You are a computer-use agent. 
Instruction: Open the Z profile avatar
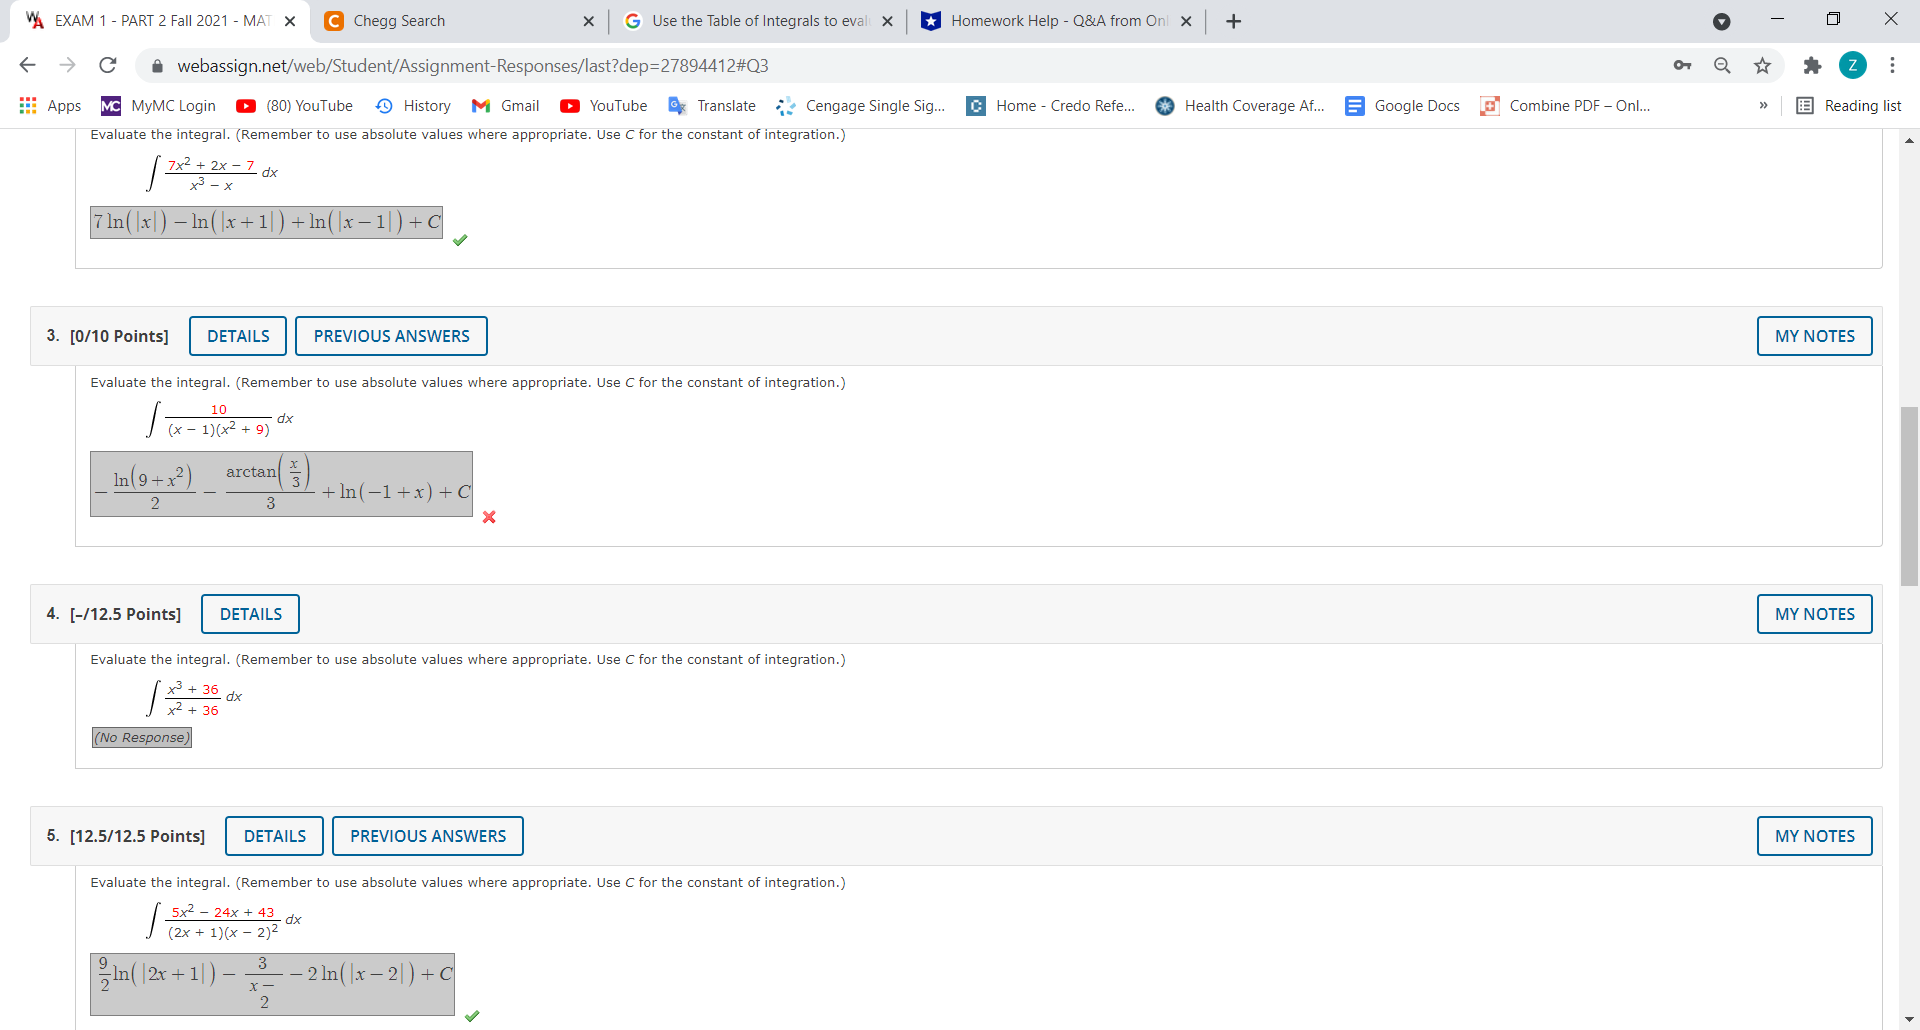pyautogui.click(x=1852, y=65)
